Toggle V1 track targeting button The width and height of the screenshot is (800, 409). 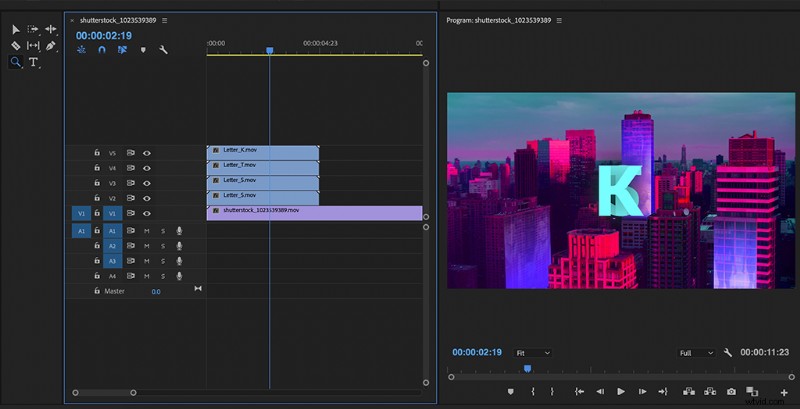[112, 213]
